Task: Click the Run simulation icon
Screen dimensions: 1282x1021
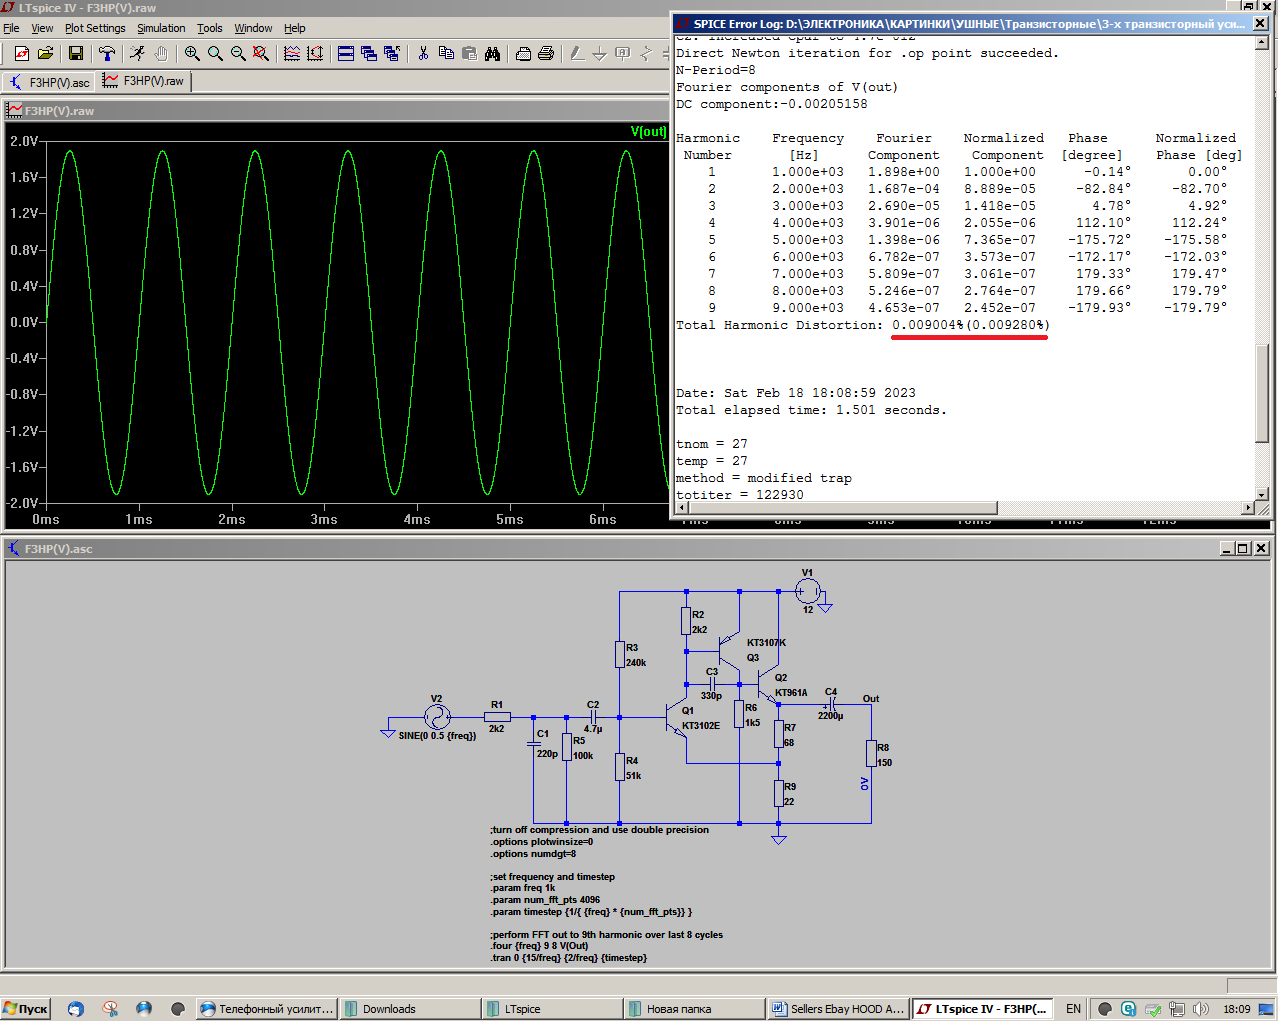Action: 137,54
